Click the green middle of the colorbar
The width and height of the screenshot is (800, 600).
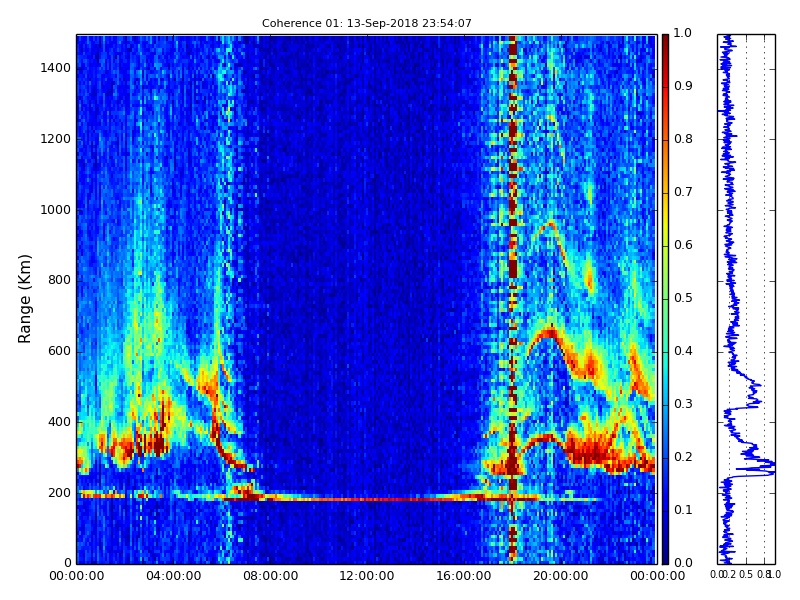click(665, 298)
